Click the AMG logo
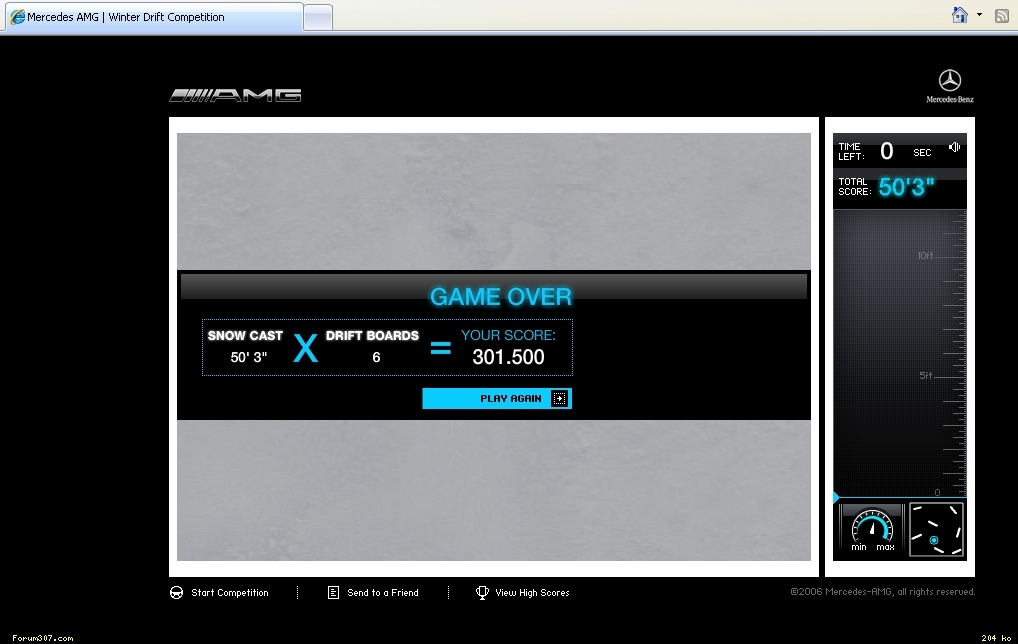 (235, 95)
